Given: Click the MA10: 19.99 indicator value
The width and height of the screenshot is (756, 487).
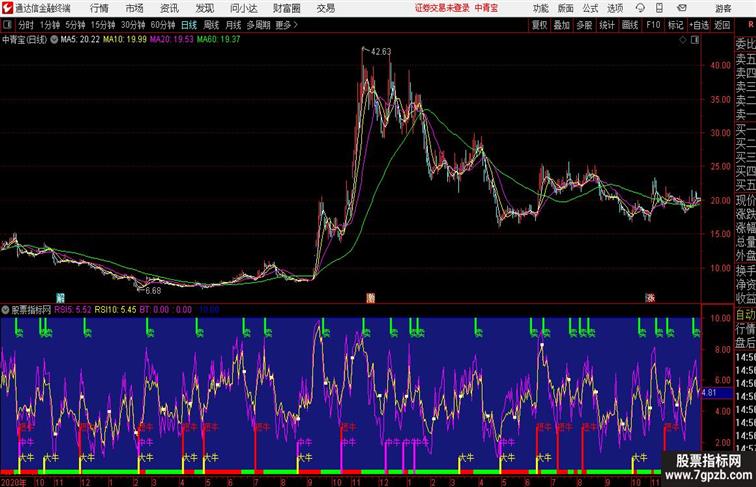Looking at the screenshot, I should 124,40.
